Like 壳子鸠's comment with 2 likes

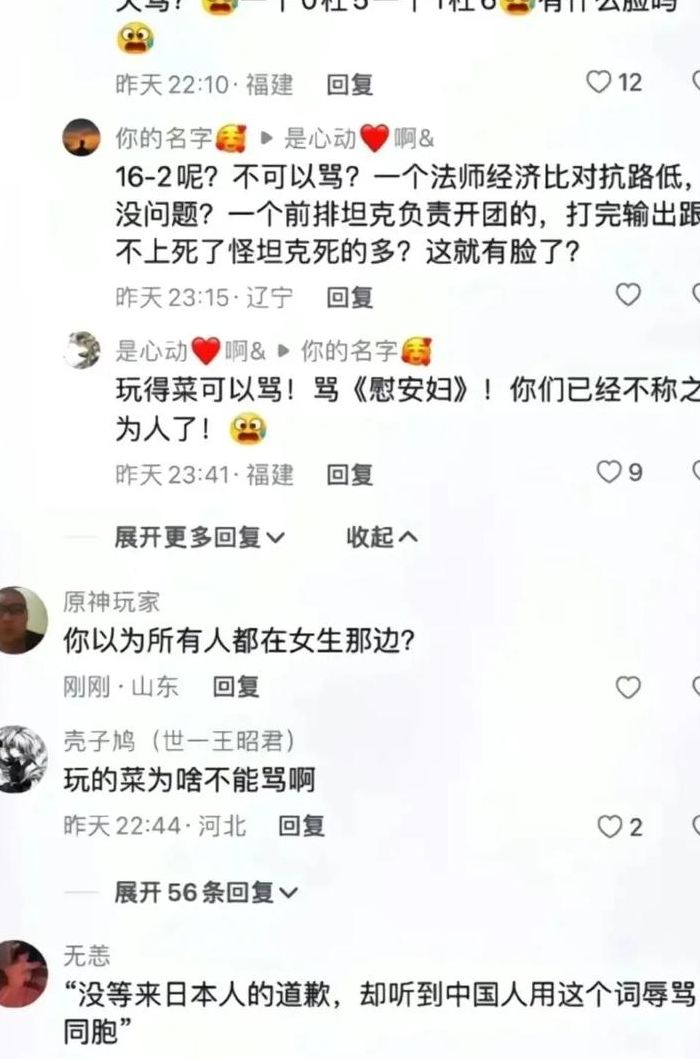610,826
